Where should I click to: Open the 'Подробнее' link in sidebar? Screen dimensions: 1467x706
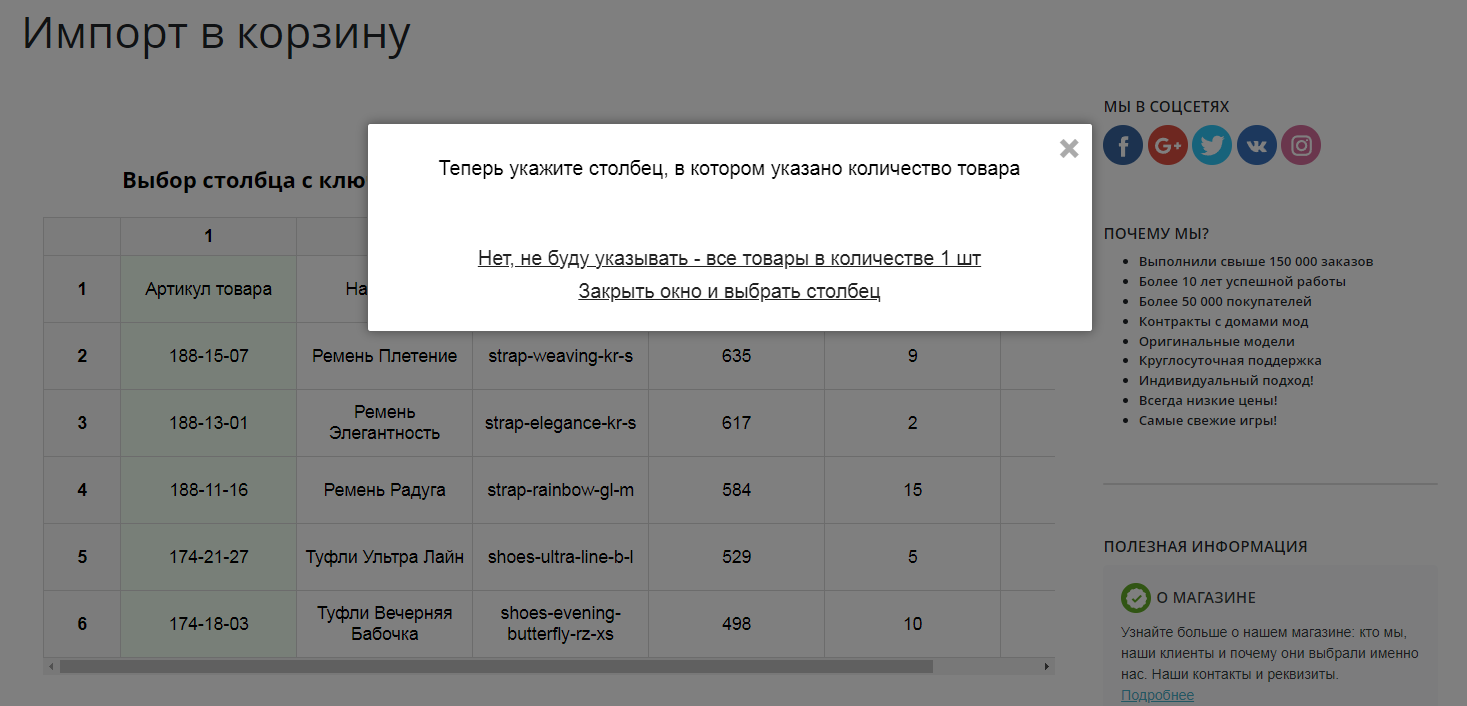tap(1157, 695)
